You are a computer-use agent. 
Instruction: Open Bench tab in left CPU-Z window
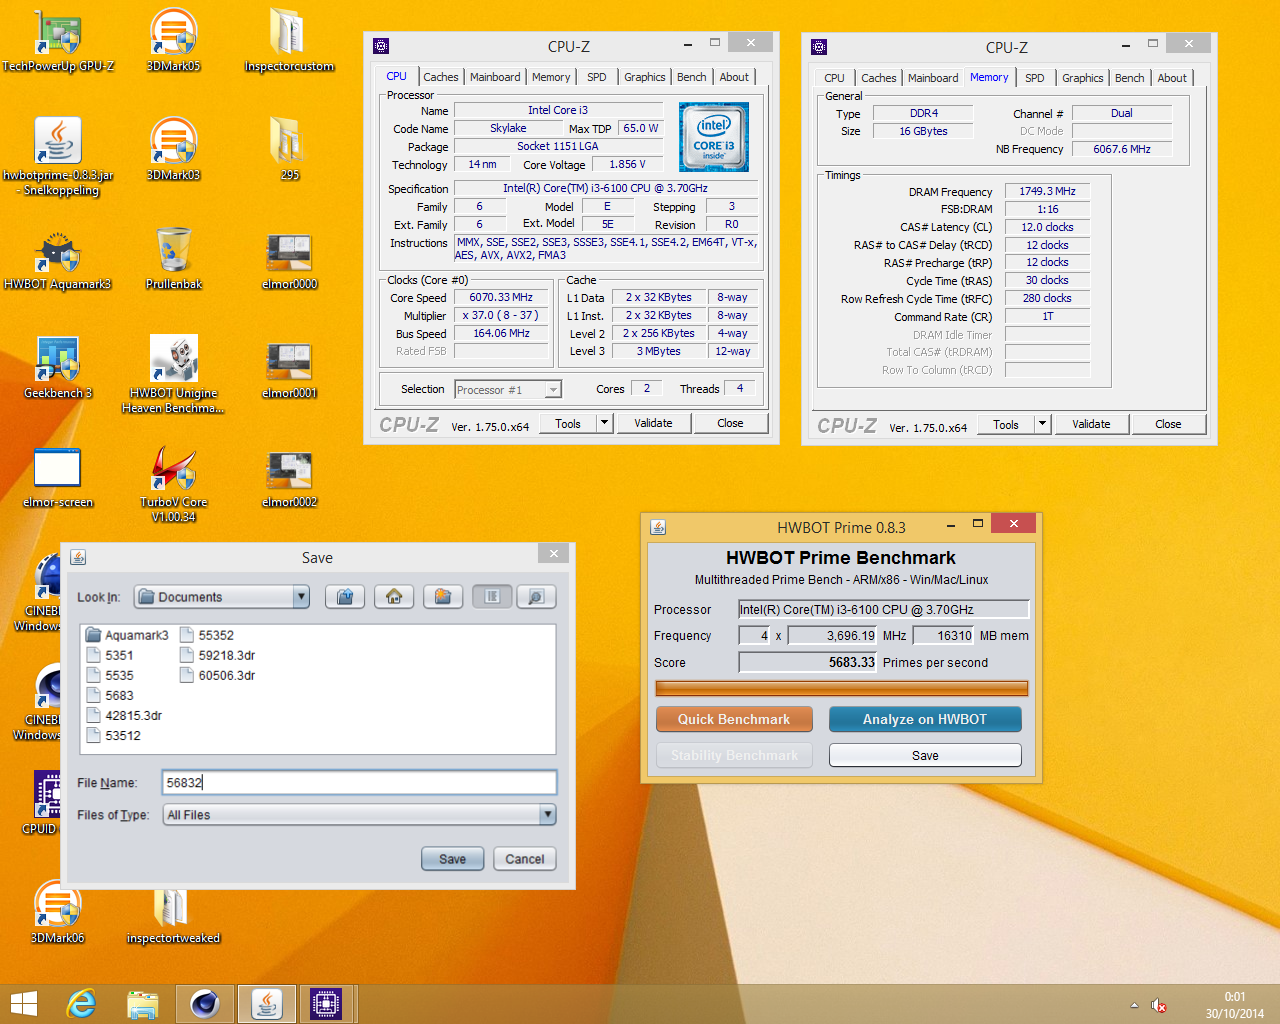(x=692, y=77)
